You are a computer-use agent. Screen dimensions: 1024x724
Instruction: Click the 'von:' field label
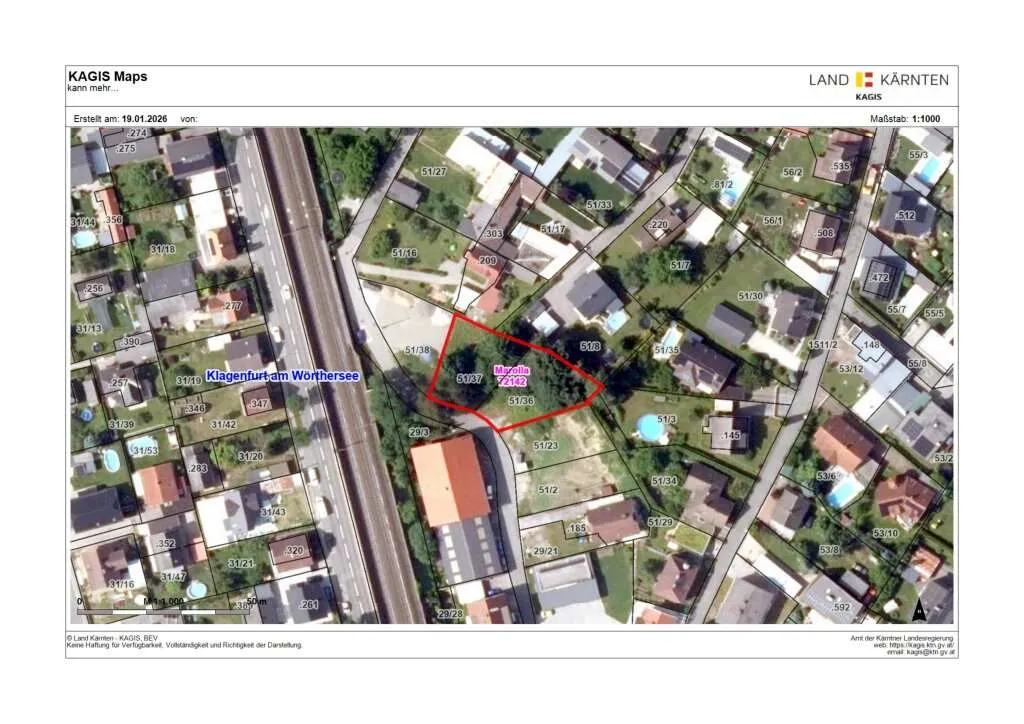(x=189, y=119)
